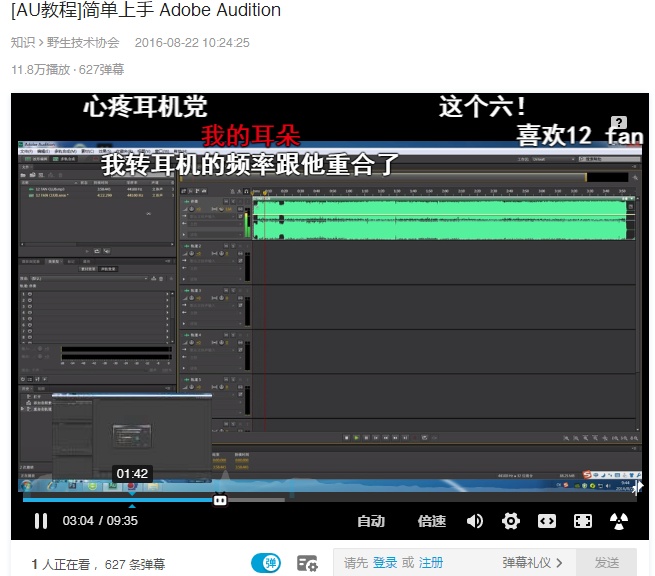This screenshot has height=576, width=655.
Task: Click the upload date 2016-08-22 10:24:25
Action: 192,43
